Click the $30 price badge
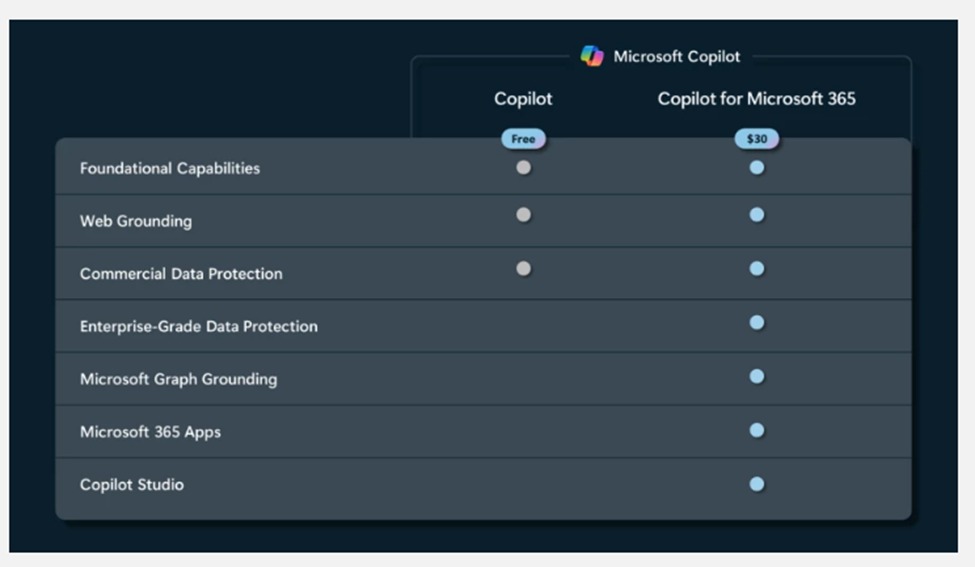Image resolution: width=975 pixels, height=567 pixels. (756, 139)
